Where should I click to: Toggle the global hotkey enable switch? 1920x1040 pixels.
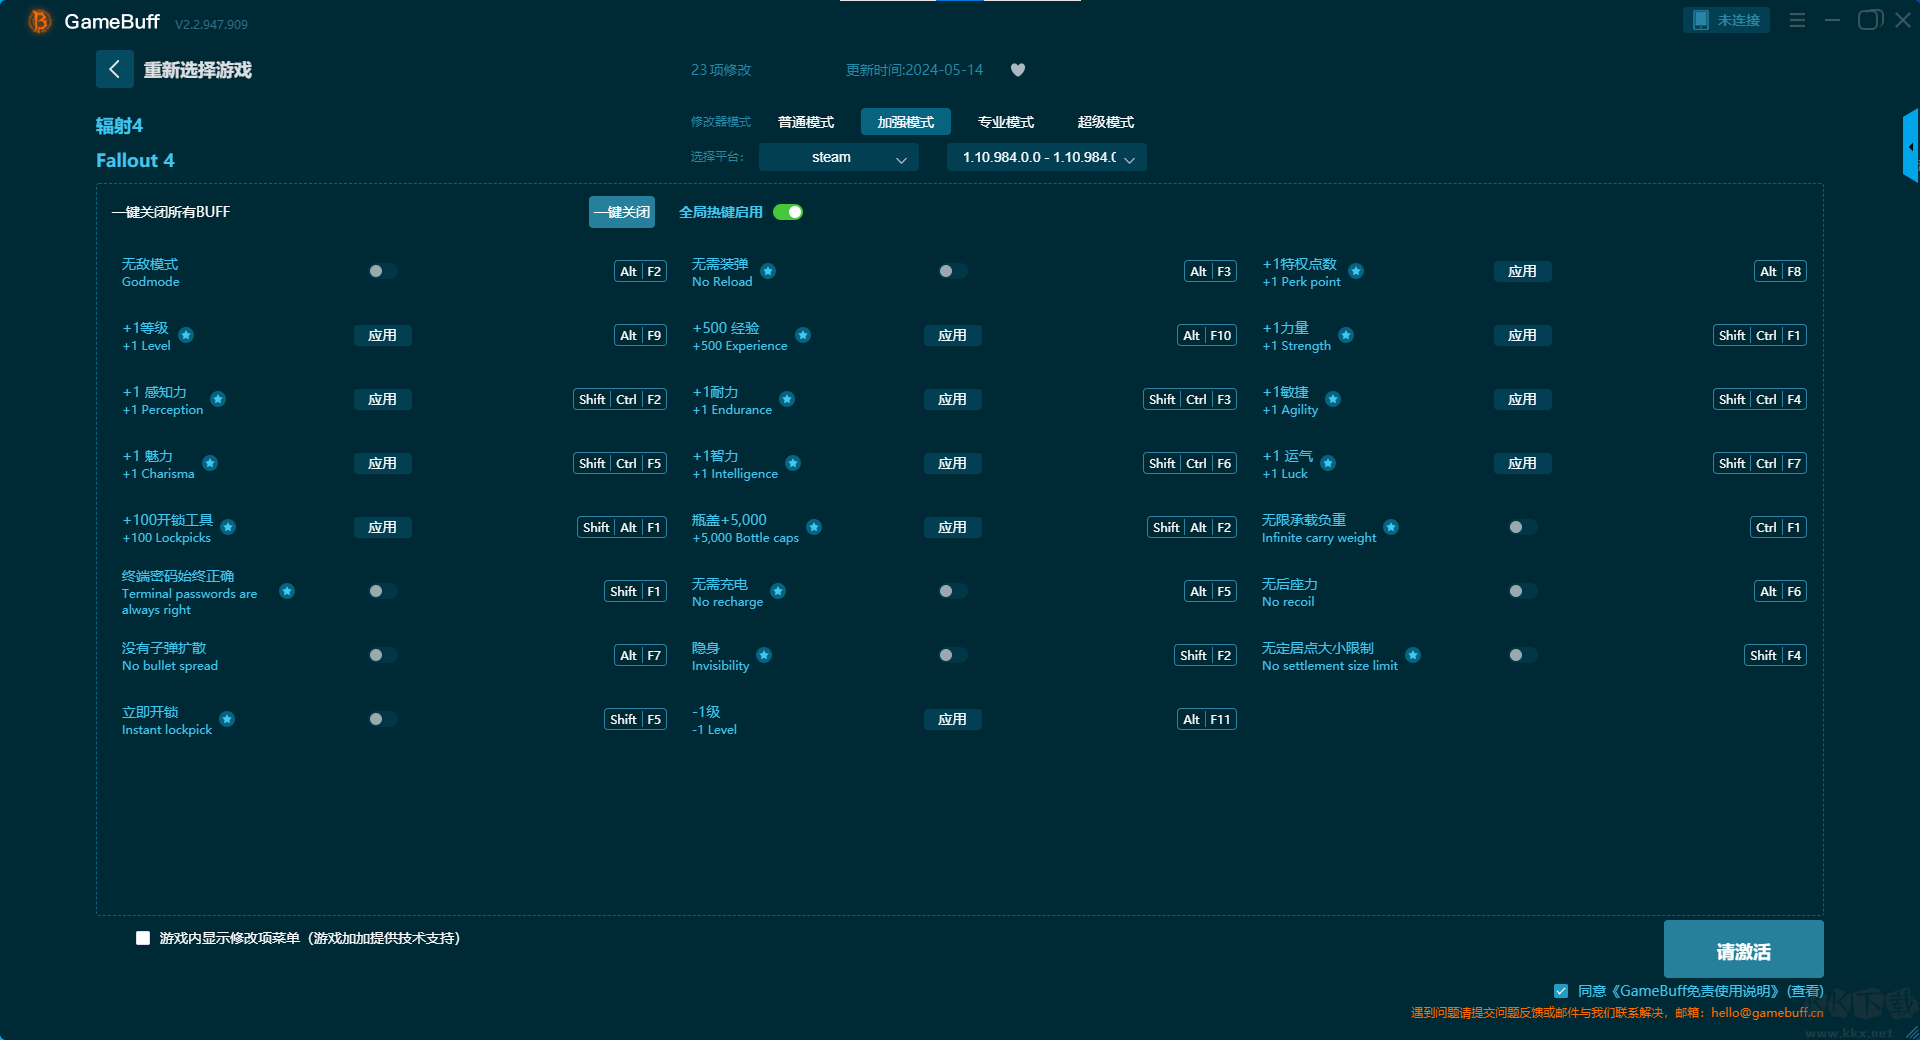point(788,212)
